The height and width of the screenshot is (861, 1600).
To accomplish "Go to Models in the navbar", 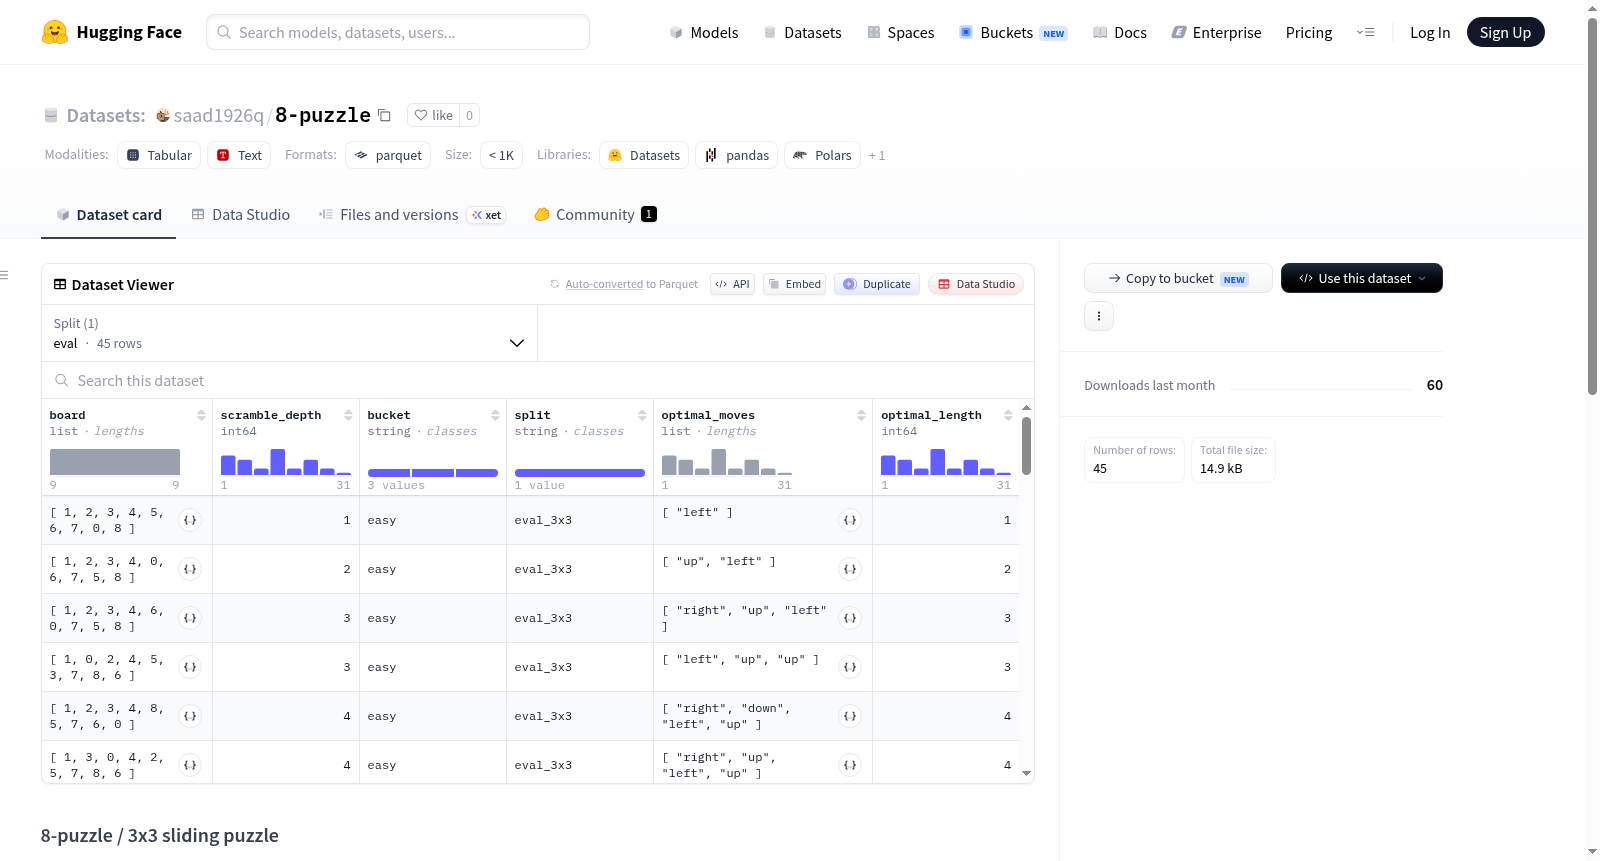I will tap(704, 32).
